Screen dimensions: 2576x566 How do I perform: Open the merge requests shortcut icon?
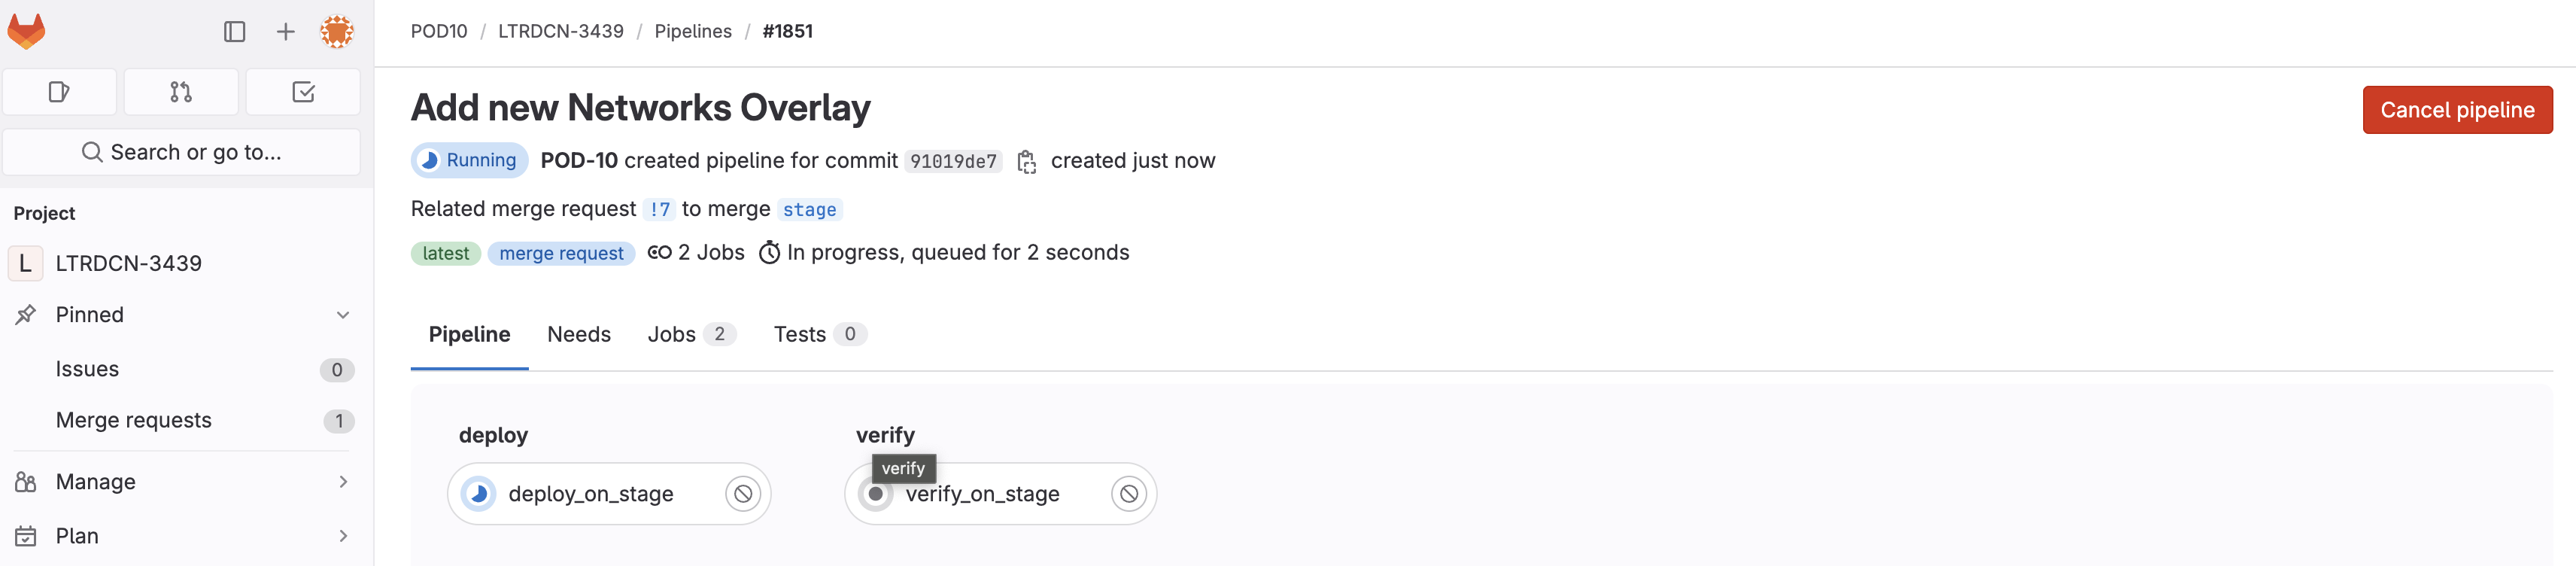coord(181,92)
